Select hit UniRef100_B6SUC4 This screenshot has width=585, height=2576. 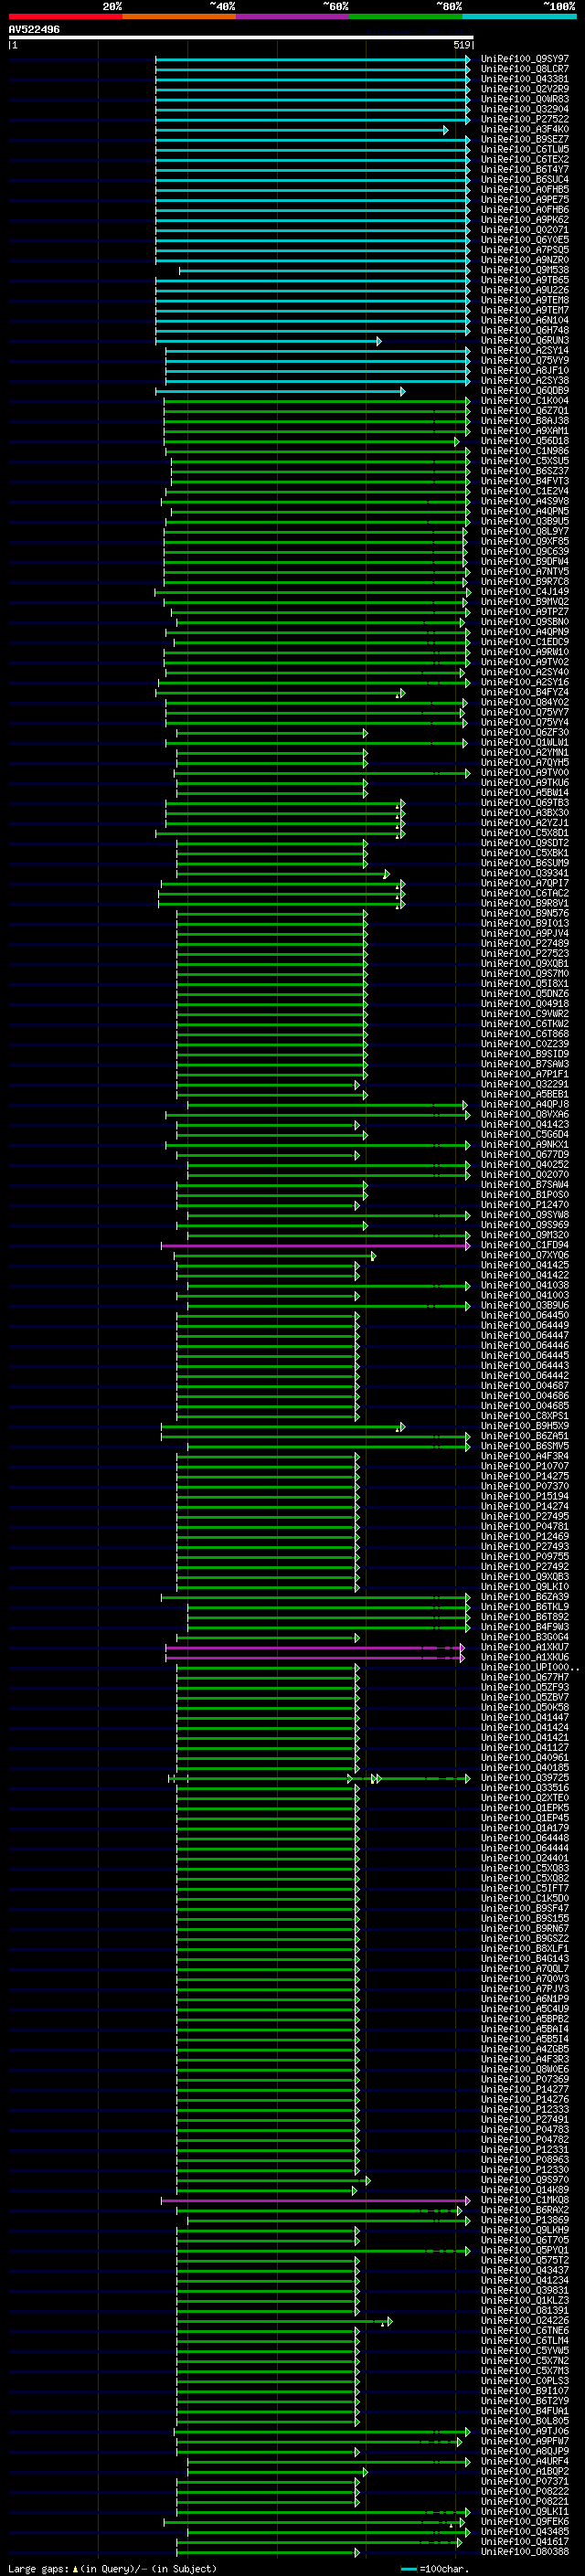click(524, 179)
